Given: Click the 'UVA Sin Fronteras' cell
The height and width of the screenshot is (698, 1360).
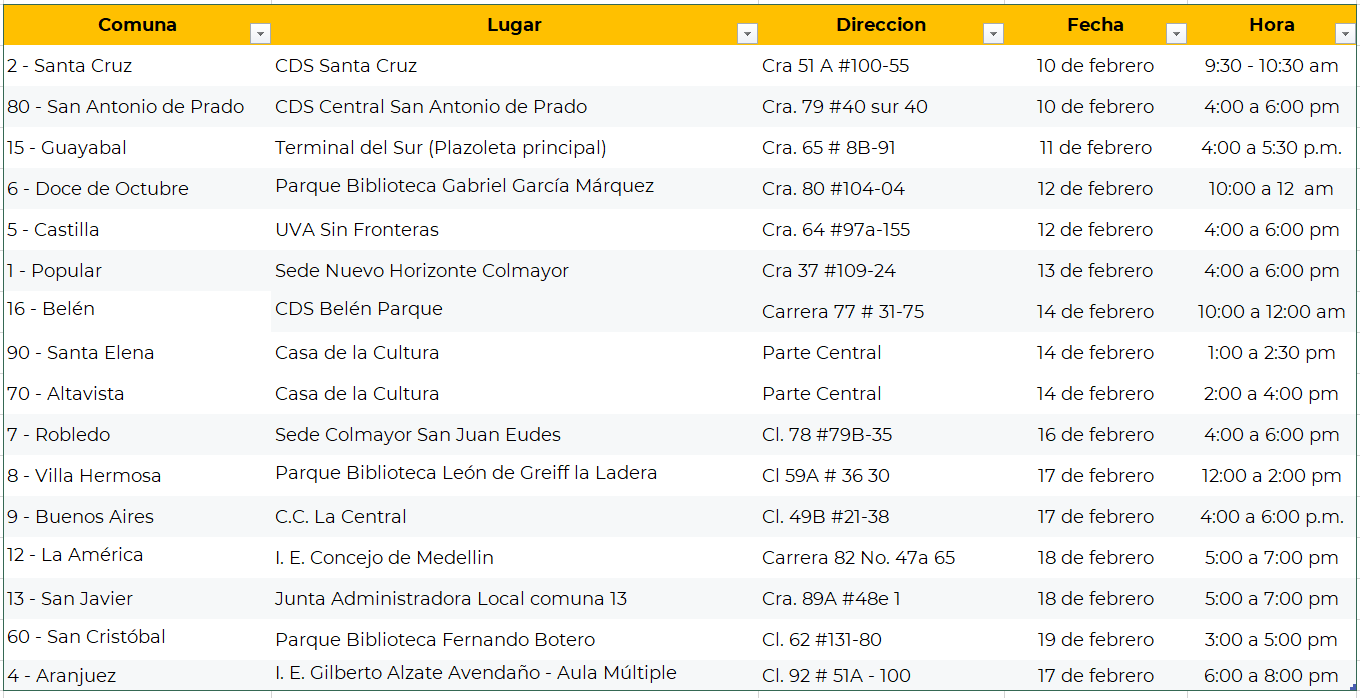Looking at the screenshot, I should 357,230.
